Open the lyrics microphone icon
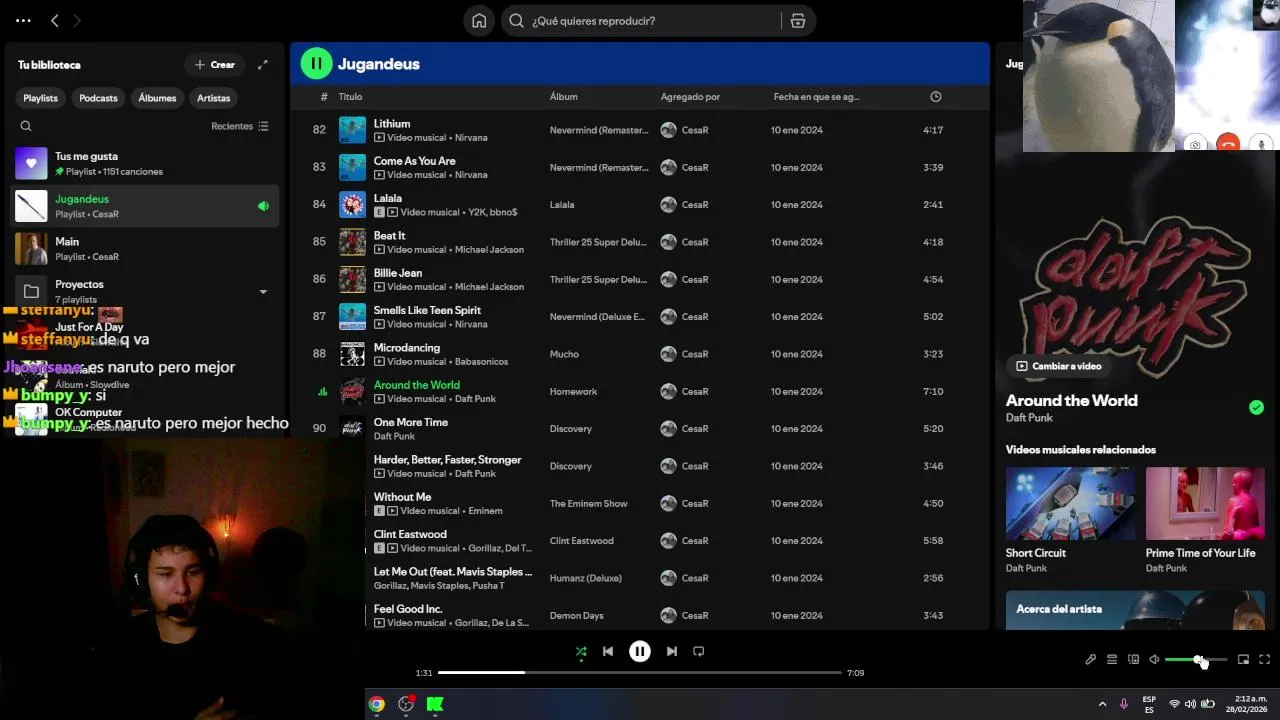Viewport: 1280px width, 720px height. (x=1091, y=659)
